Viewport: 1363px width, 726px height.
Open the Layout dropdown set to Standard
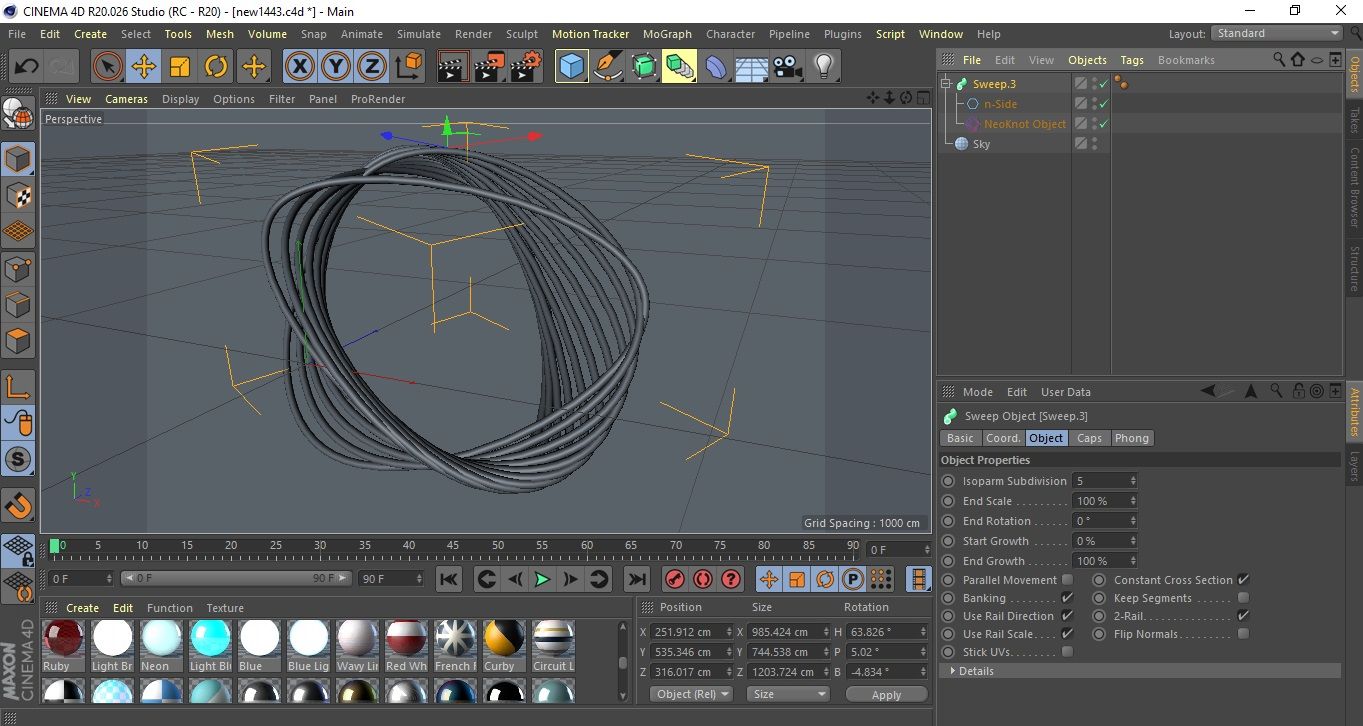click(1277, 33)
